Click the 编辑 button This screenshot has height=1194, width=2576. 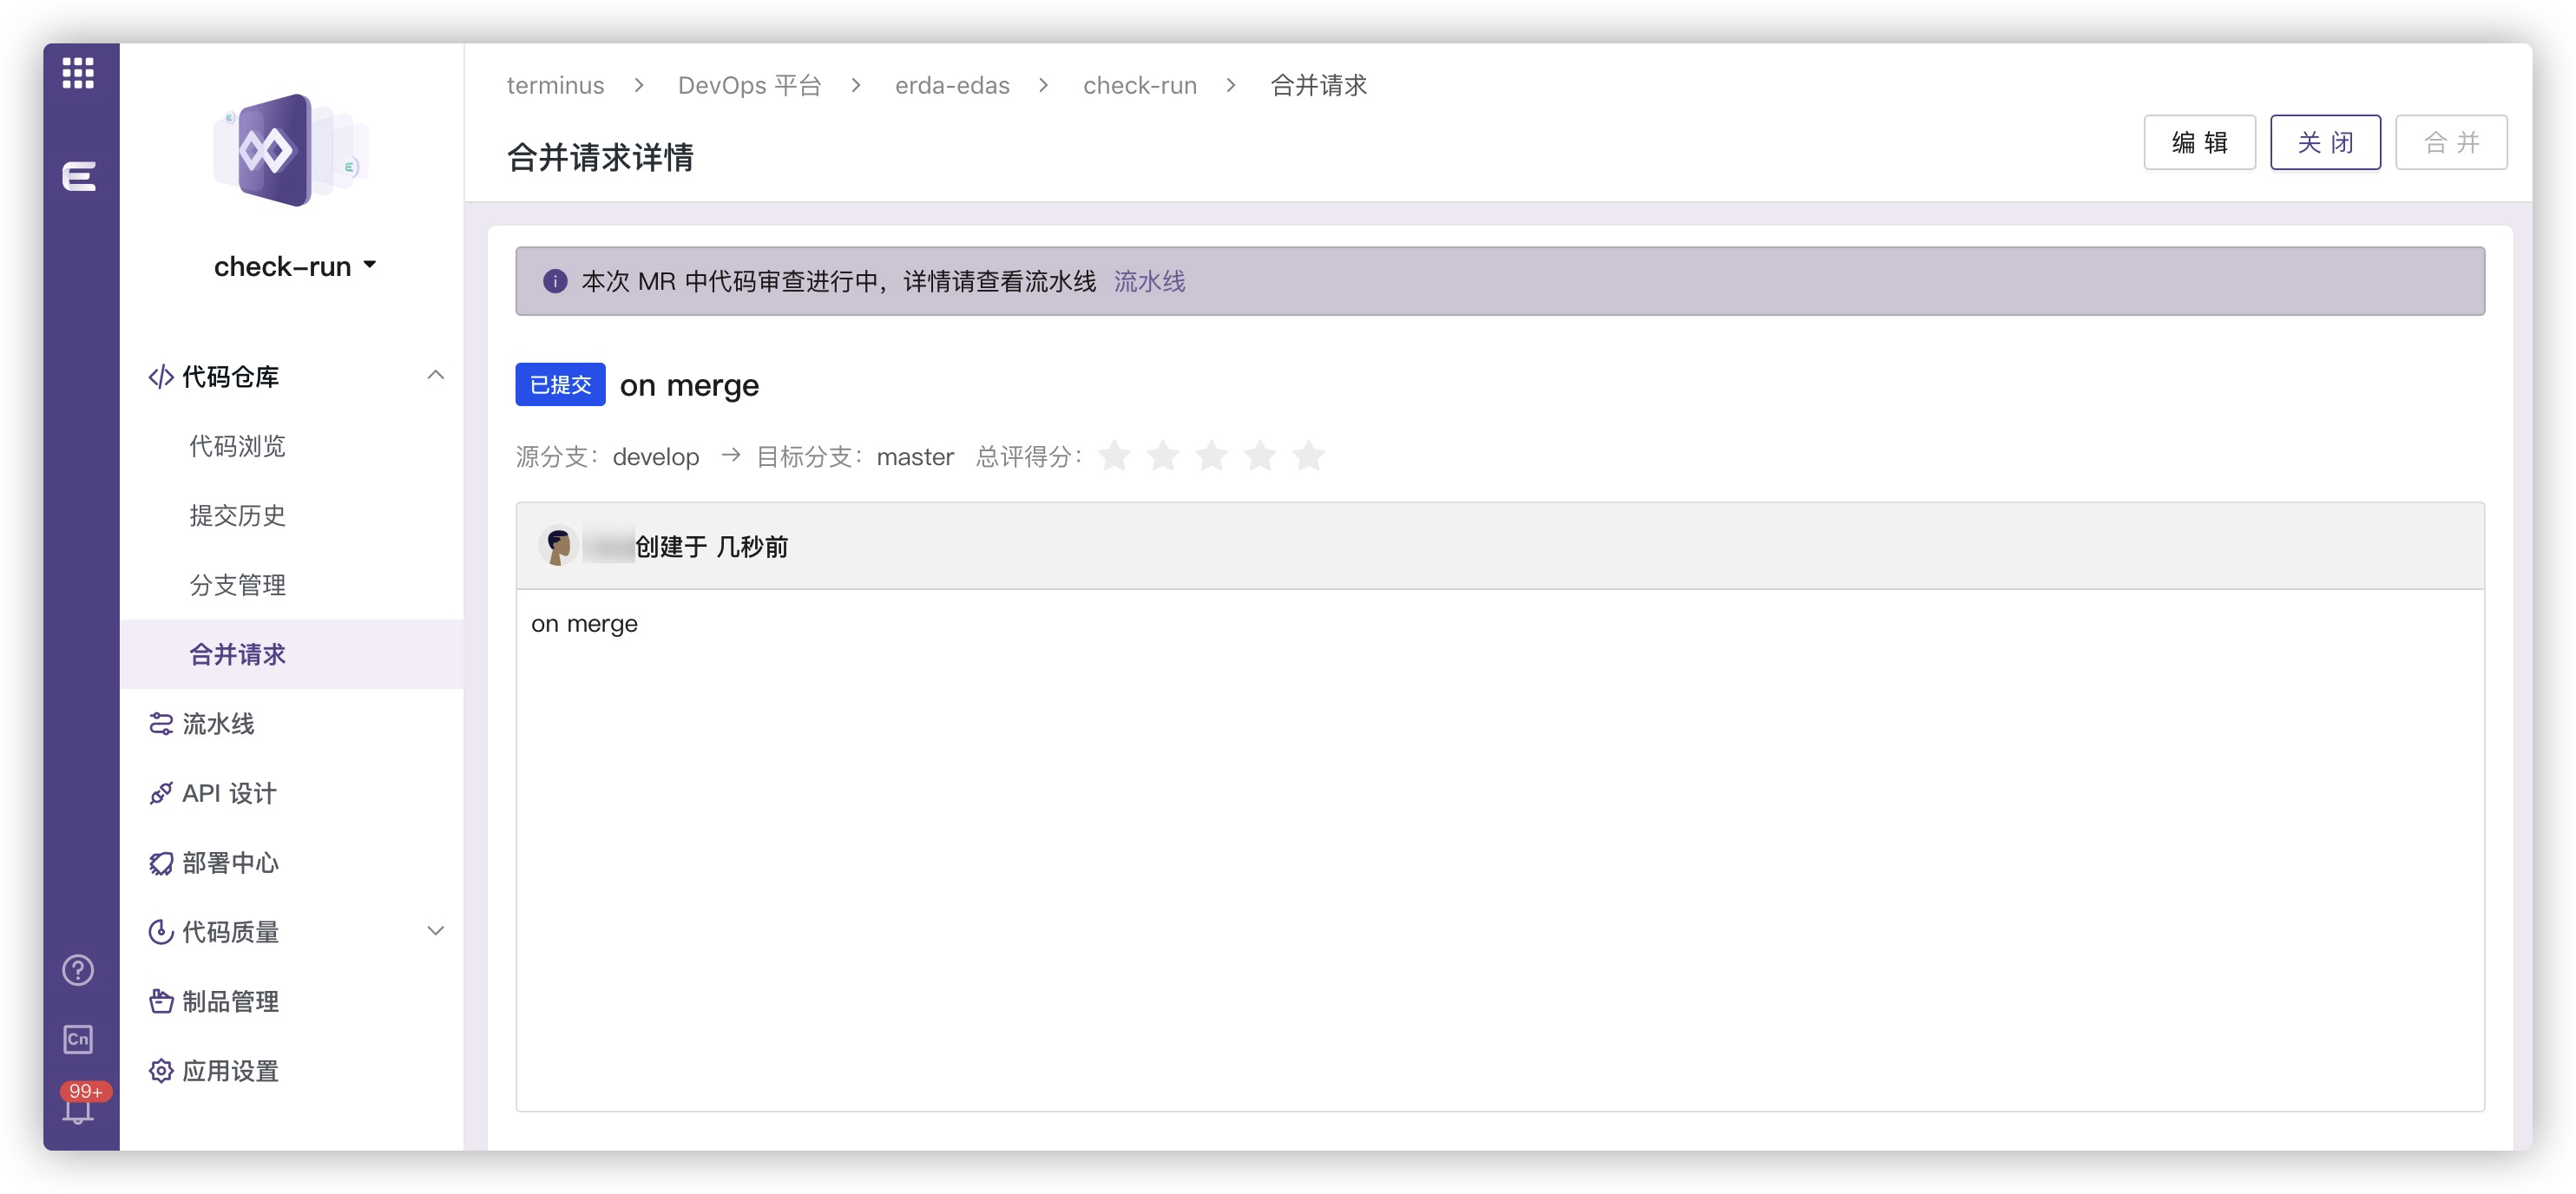(x=2199, y=142)
